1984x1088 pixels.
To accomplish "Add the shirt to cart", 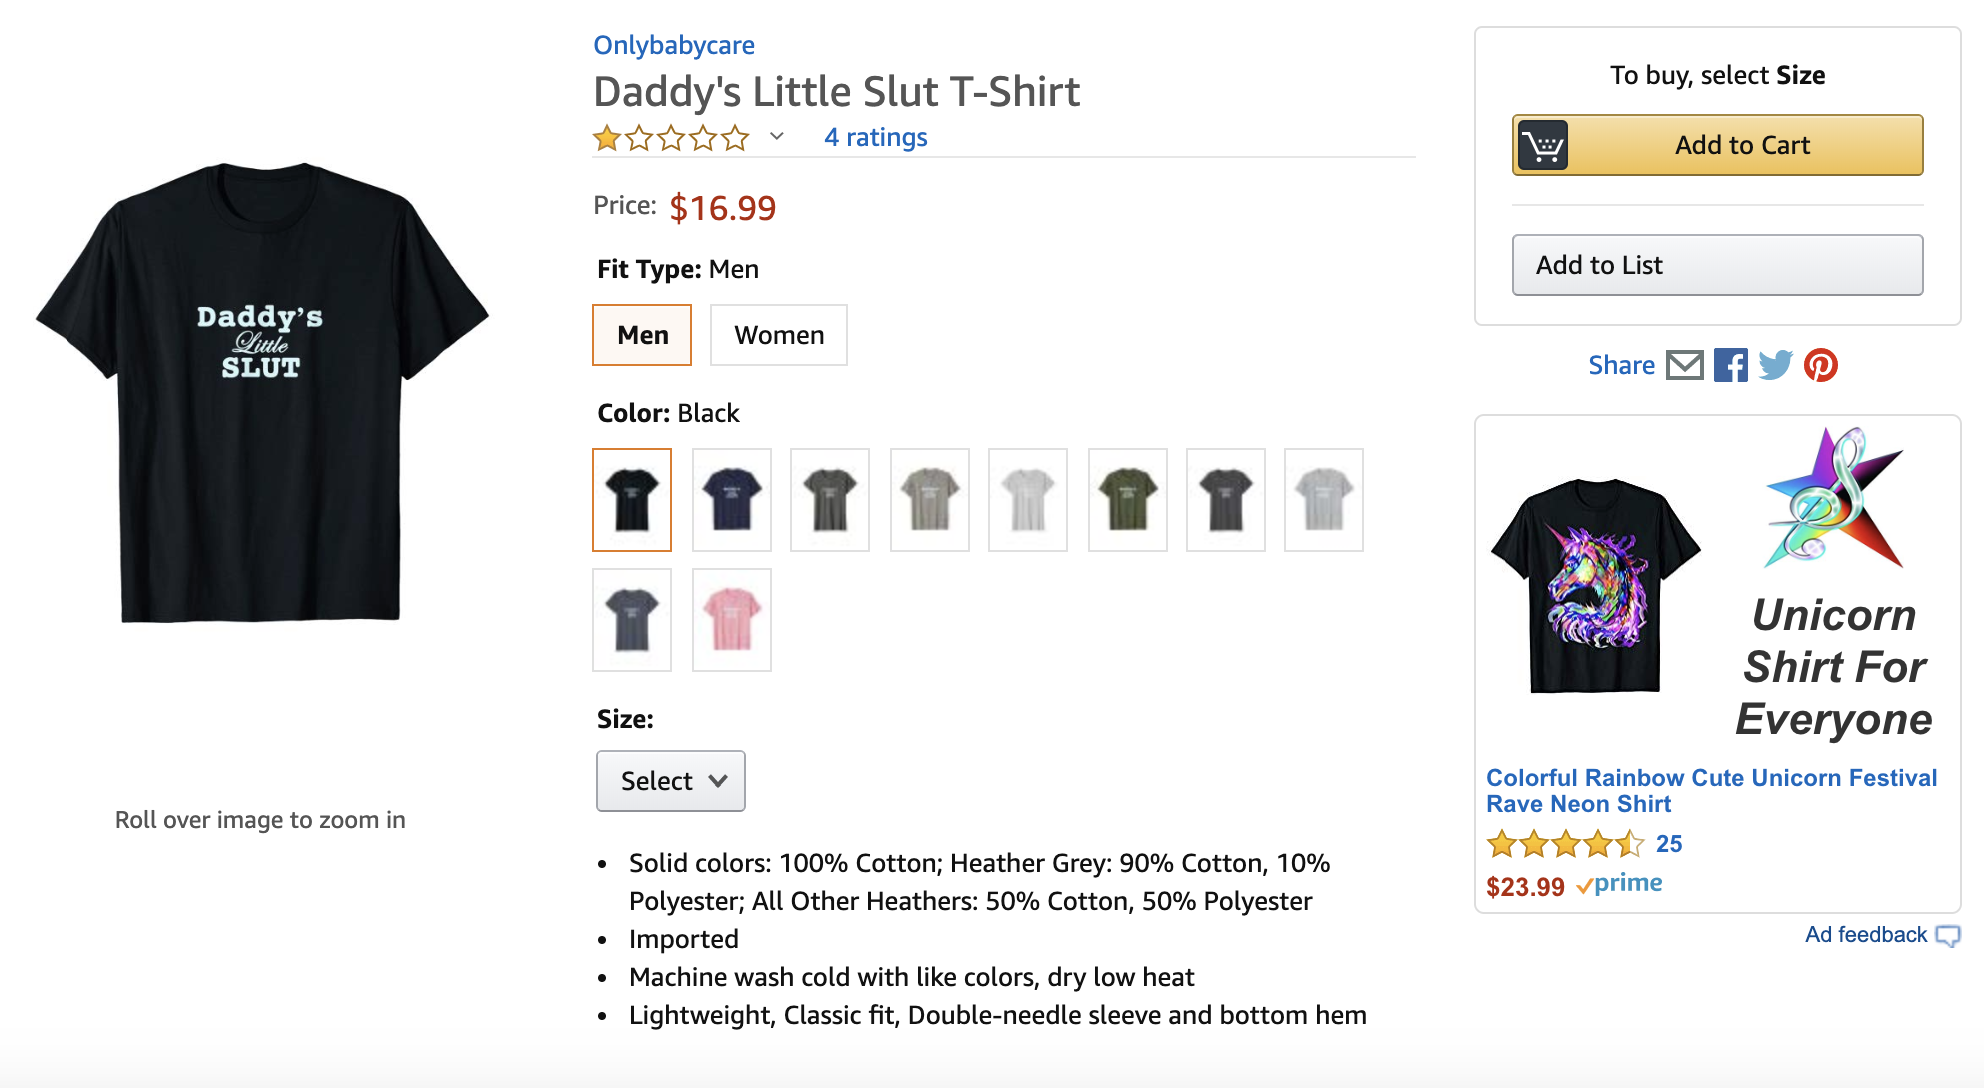I will pyautogui.click(x=1741, y=146).
